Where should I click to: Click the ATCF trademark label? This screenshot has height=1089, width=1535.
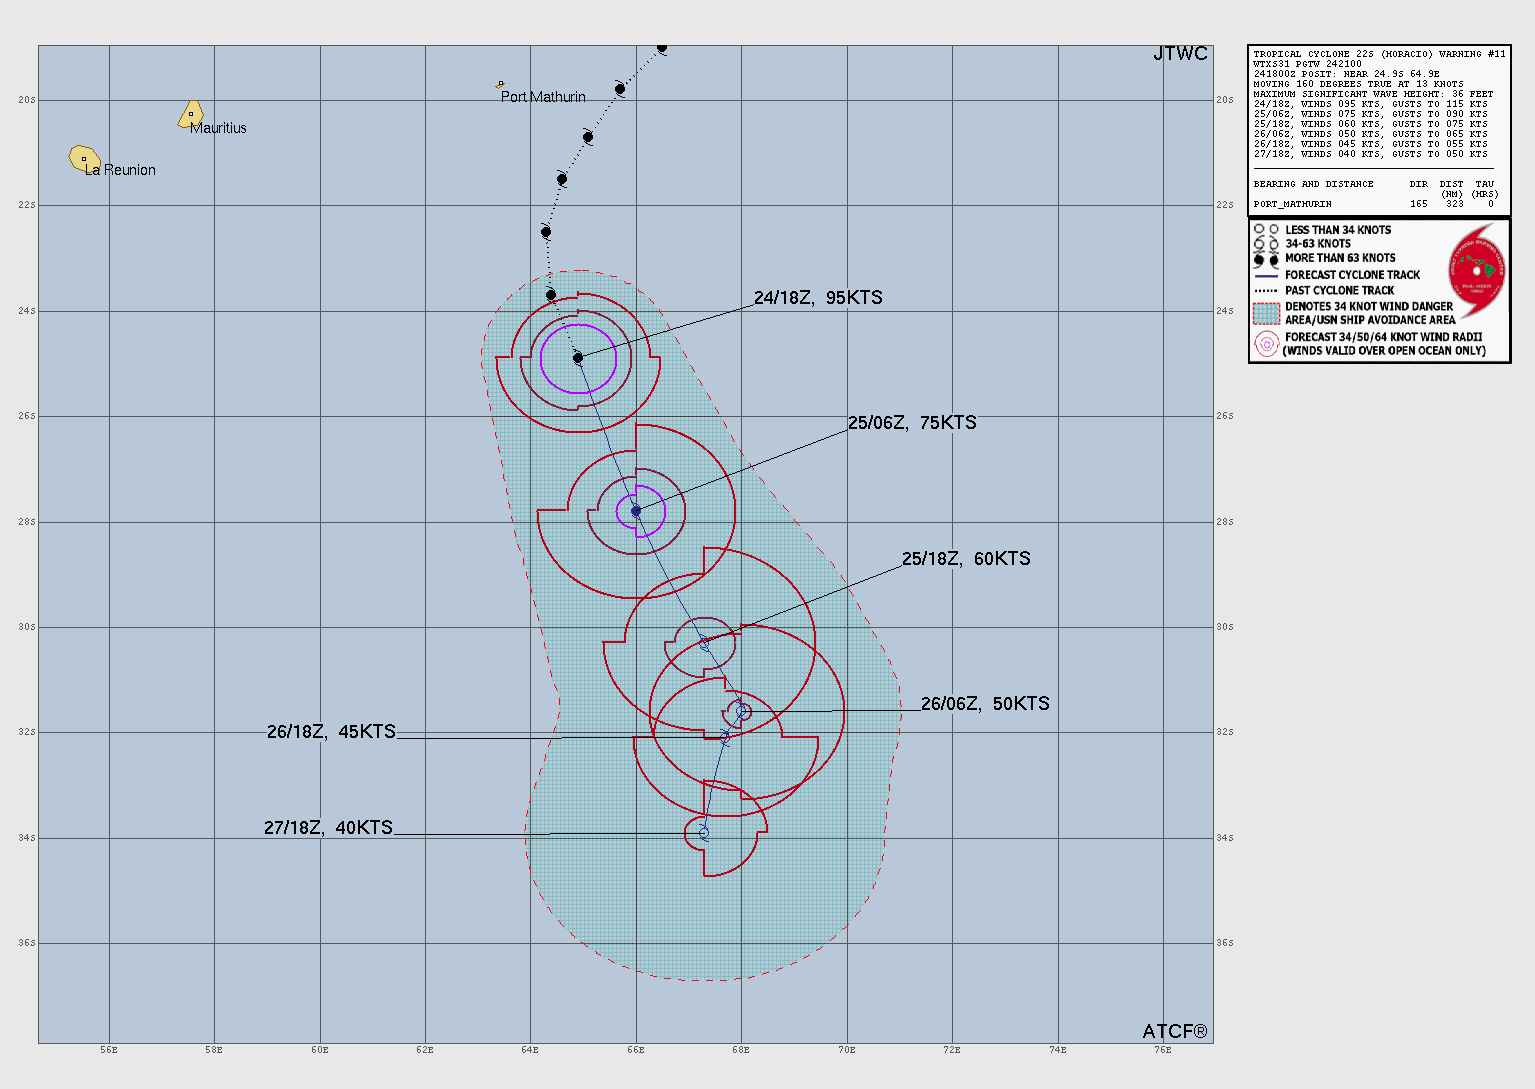1175,1031
